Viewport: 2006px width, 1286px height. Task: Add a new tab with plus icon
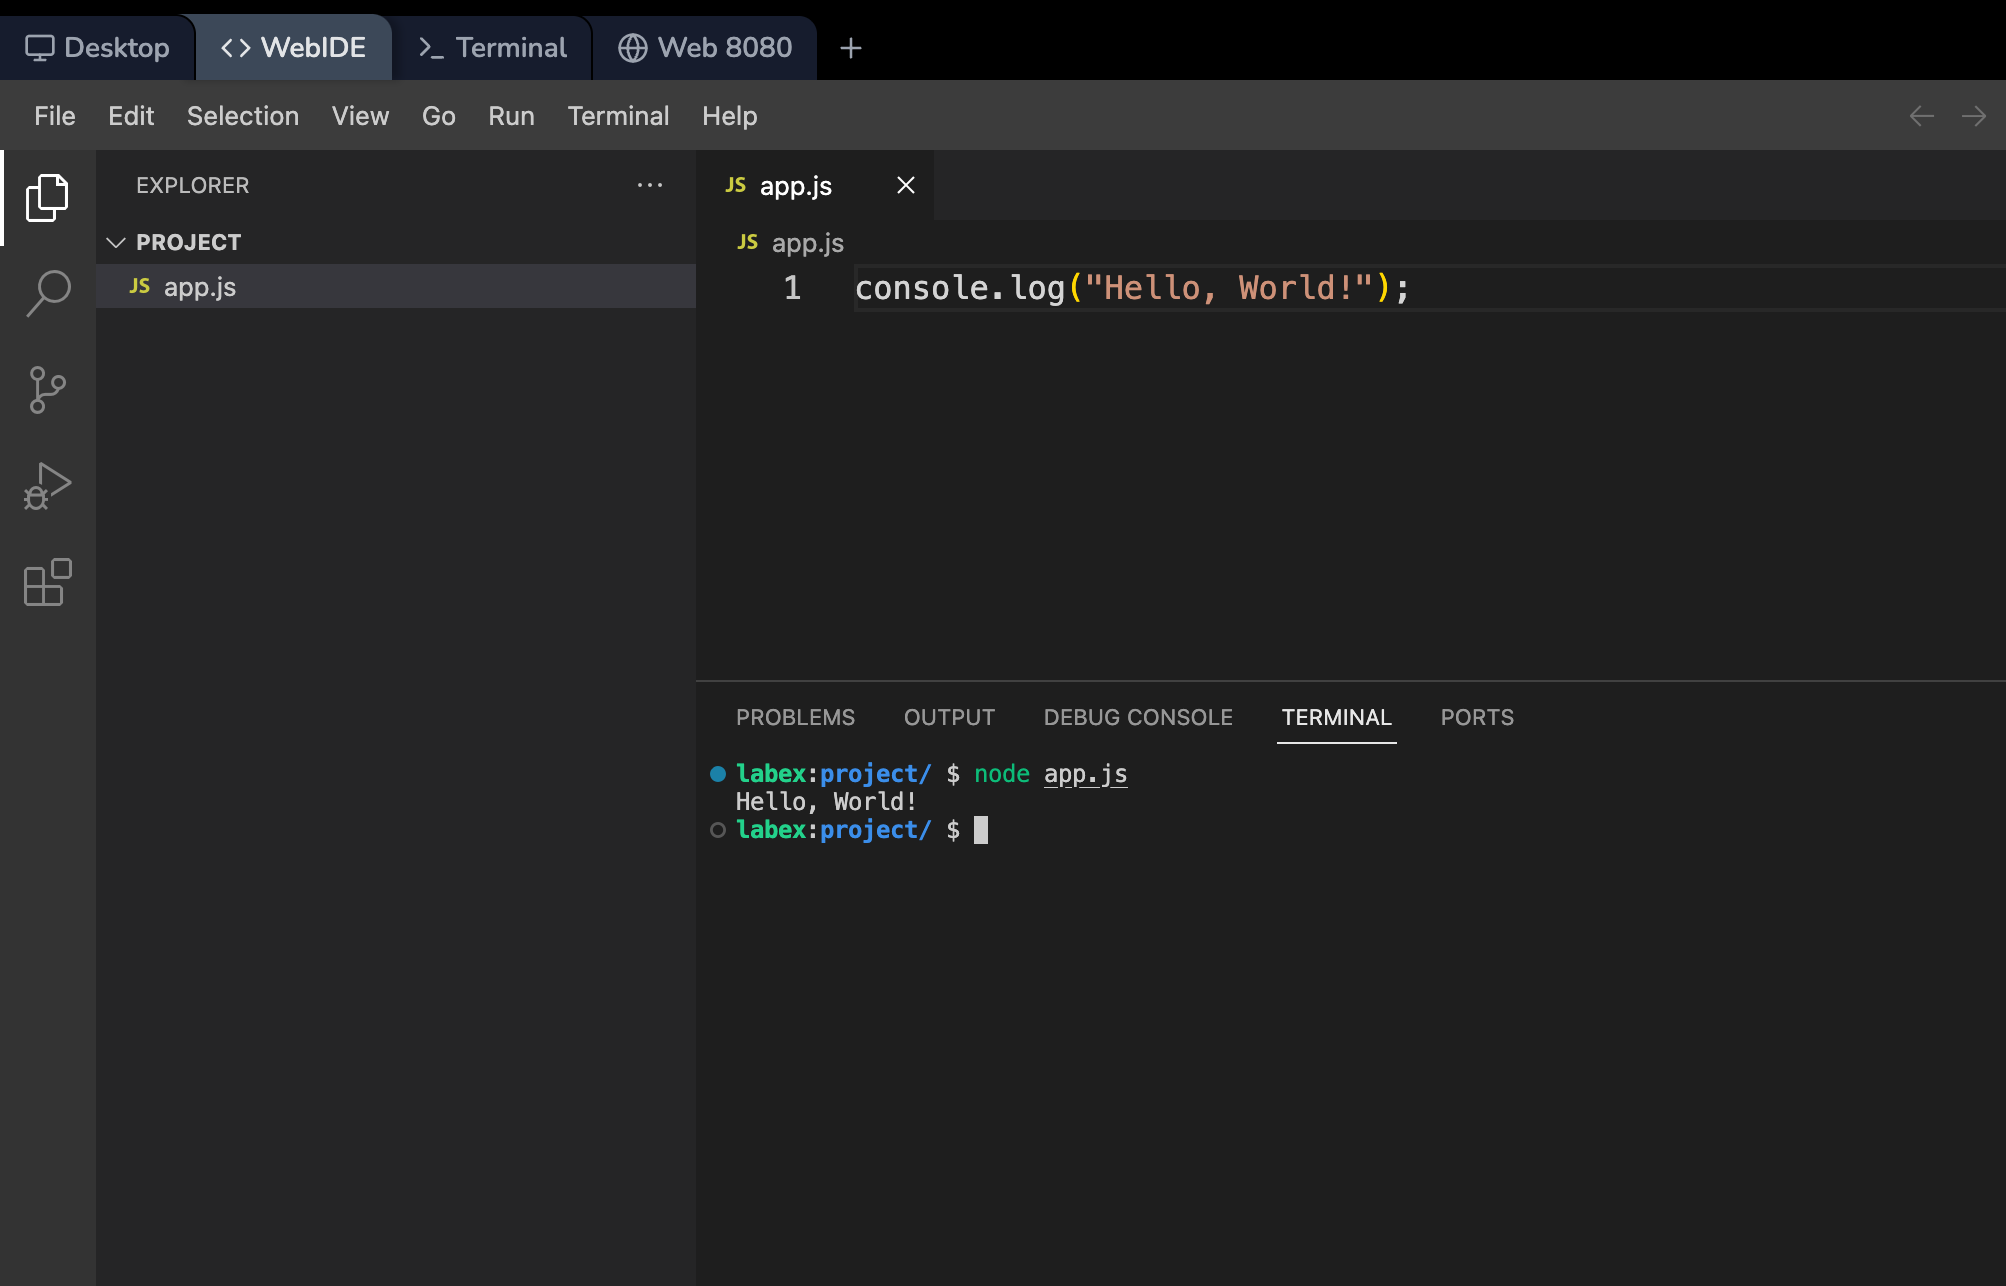pos(851,48)
